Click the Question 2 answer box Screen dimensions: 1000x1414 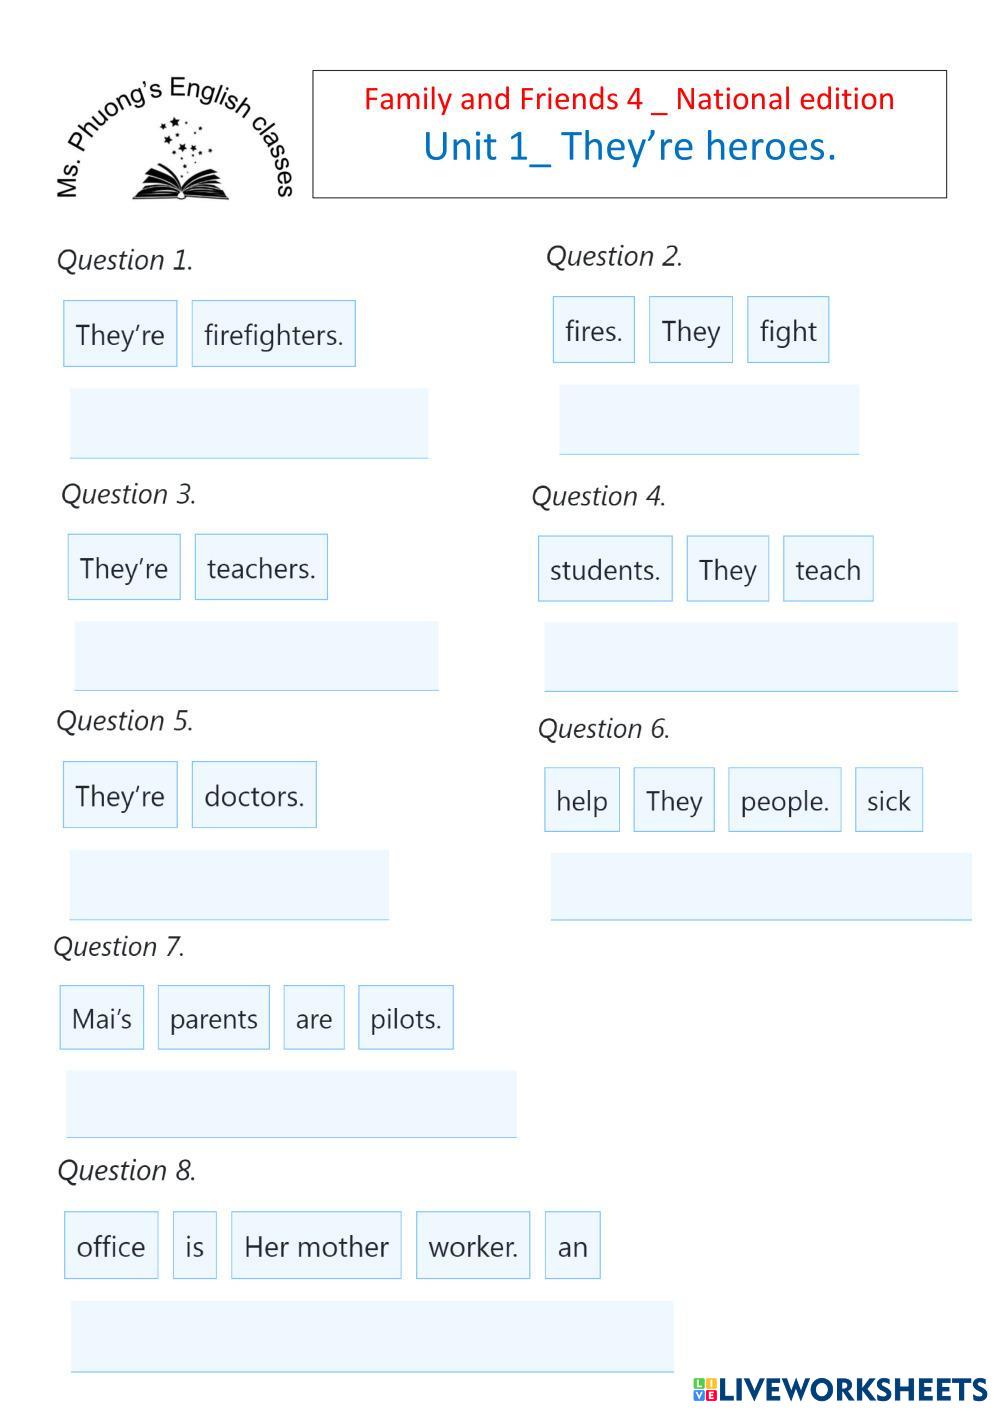(708, 419)
